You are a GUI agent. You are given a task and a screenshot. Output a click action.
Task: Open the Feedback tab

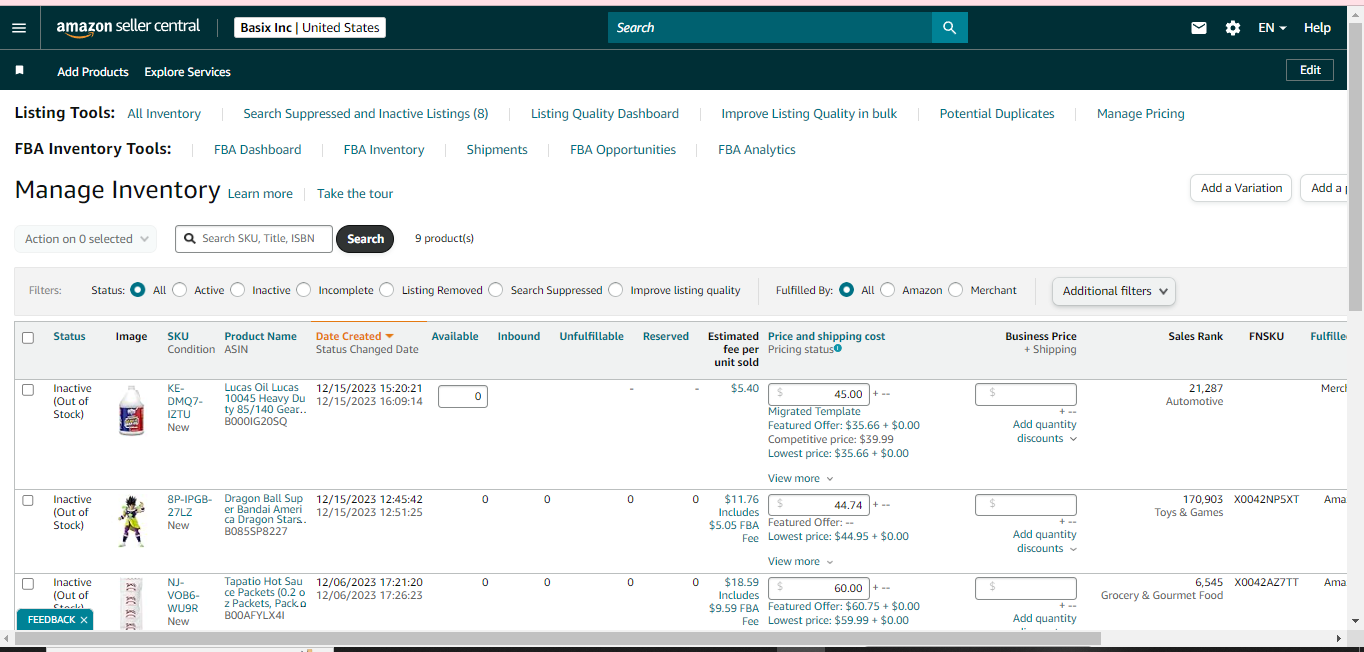(x=51, y=620)
